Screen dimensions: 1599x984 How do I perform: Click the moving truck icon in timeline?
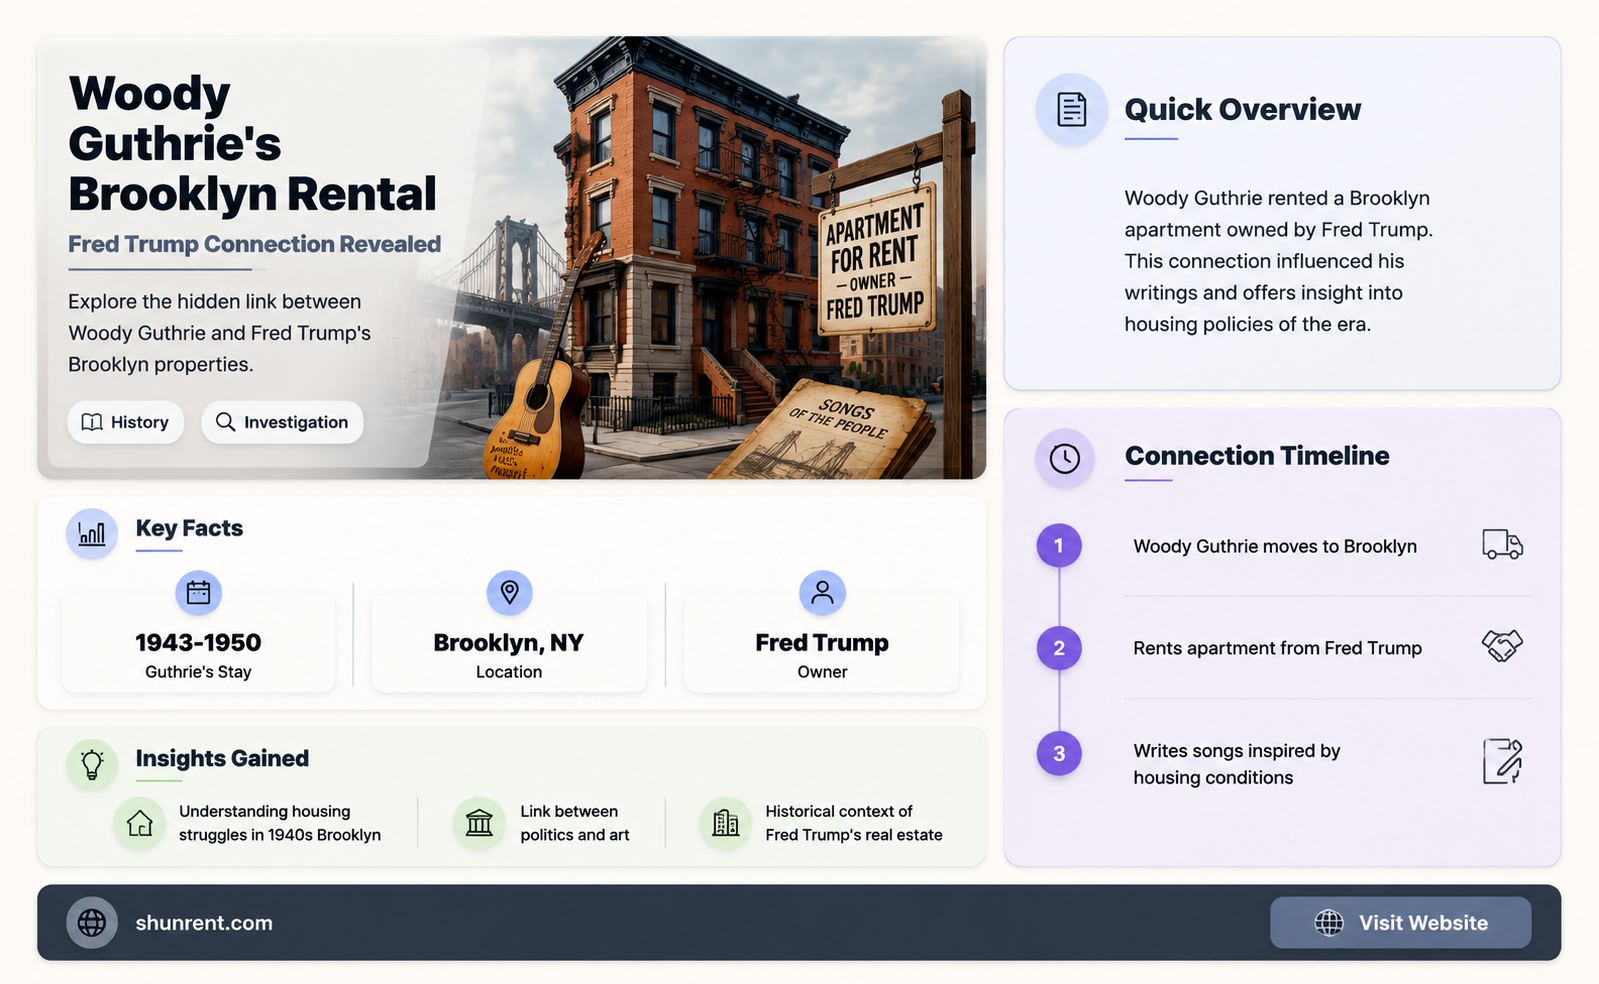[x=1502, y=545]
